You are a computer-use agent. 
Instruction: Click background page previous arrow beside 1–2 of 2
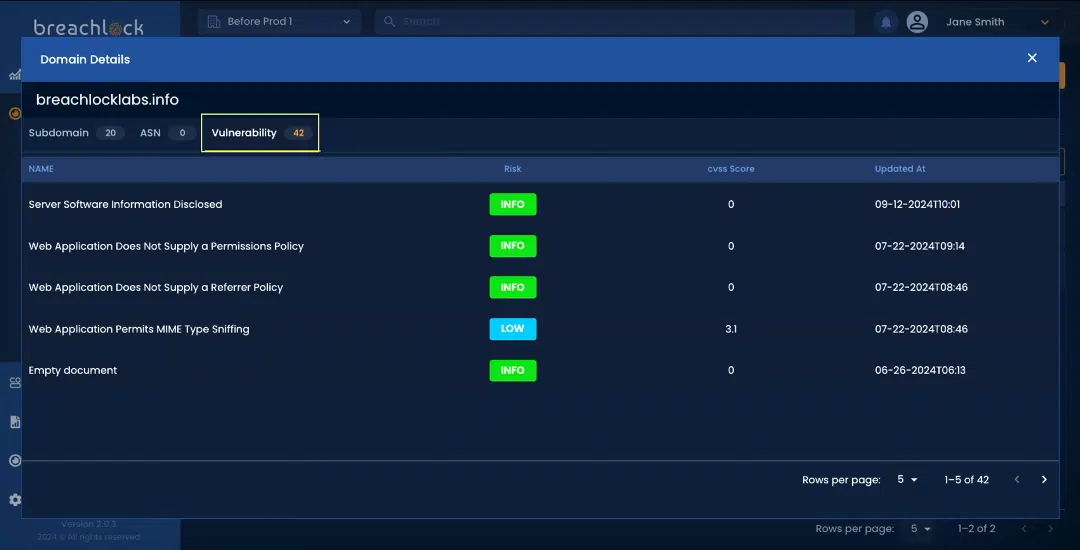click(x=1024, y=529)
